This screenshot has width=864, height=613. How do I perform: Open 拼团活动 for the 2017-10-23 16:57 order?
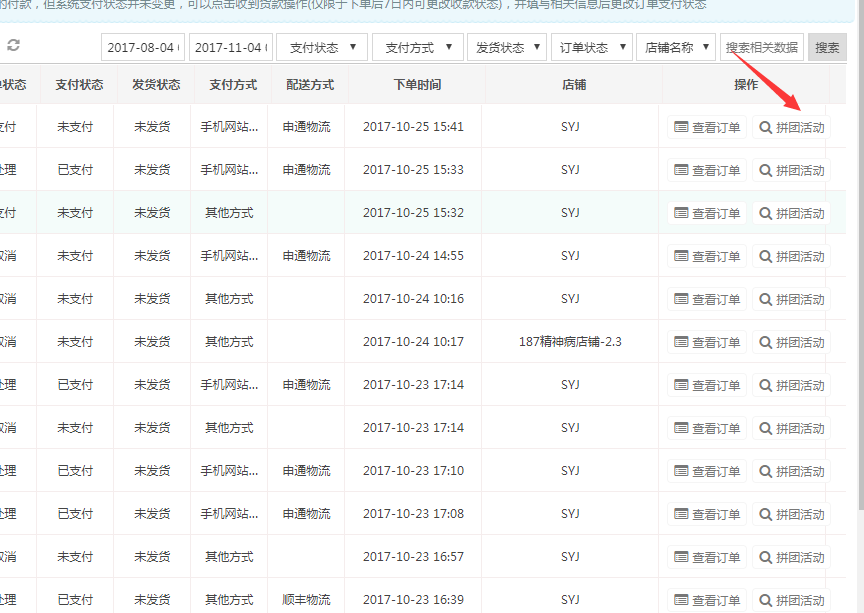(x=791, y=557)
